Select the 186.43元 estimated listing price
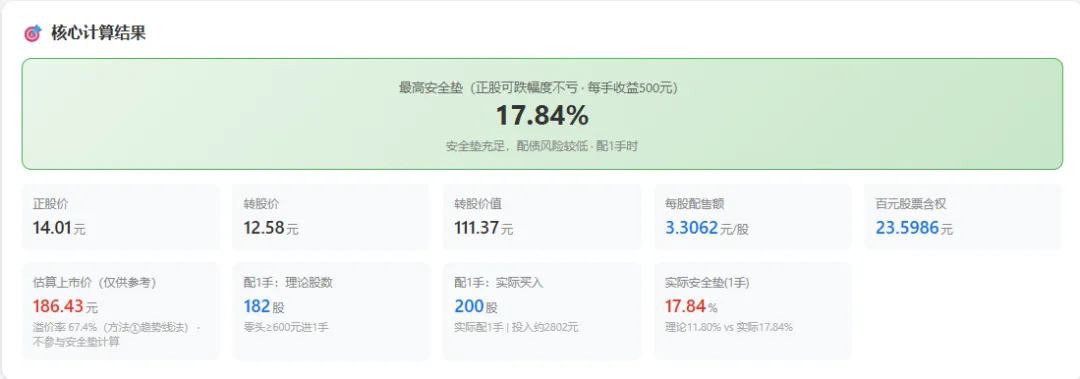1080x379 pixels. tap(65, 306)
